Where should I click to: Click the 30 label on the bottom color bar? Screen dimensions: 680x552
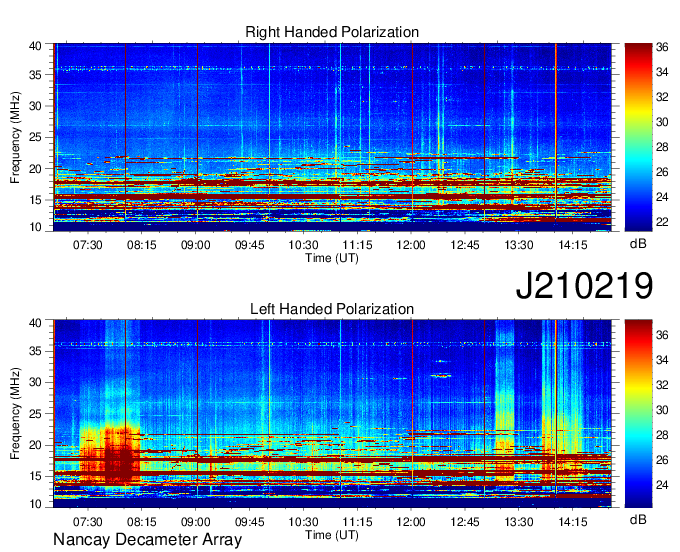[662, 410]
